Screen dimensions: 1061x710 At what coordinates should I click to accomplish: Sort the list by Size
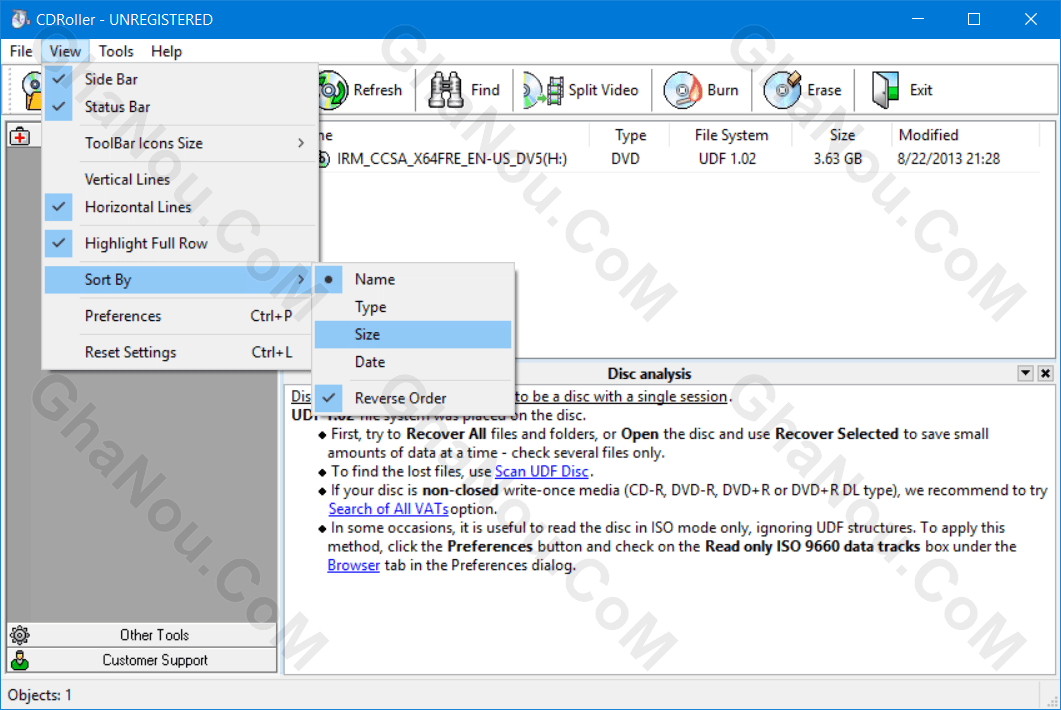(x=413, y=334)
